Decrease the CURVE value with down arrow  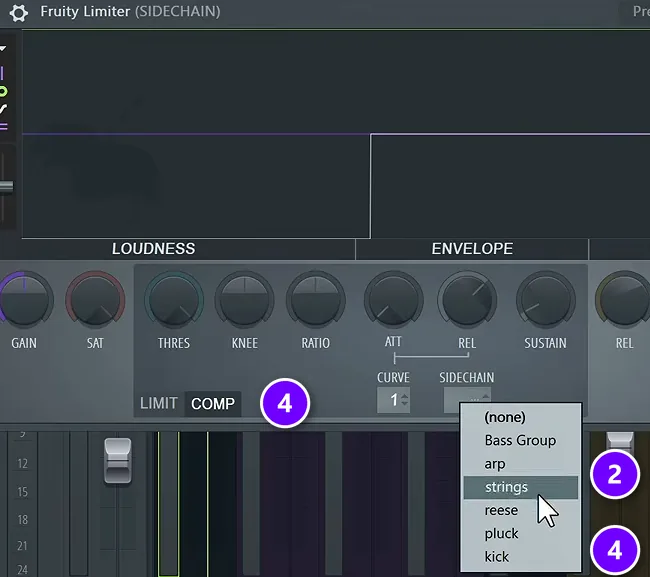point(405,404)
